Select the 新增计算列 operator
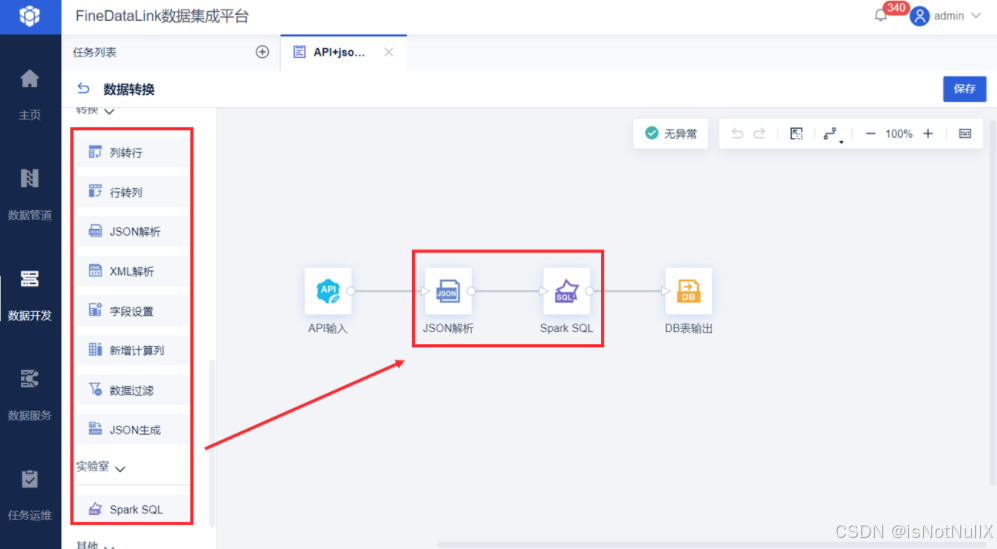 [x=133, y=351]
